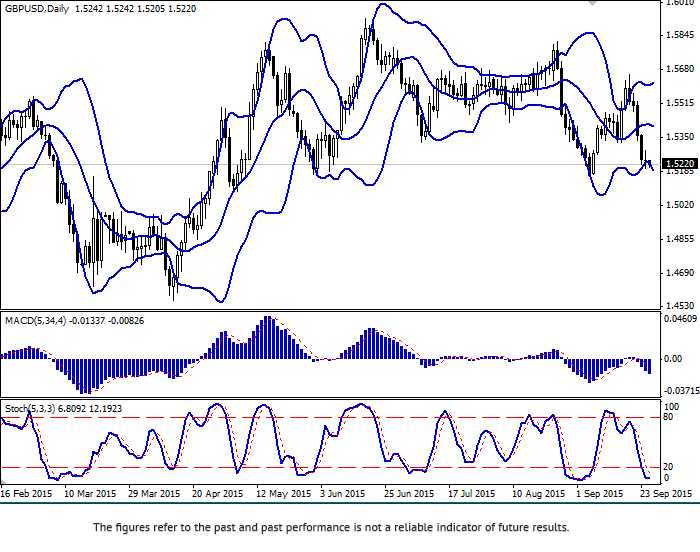Image resolution: width=700 pixels, height=552 pixels.
Task: Click the 1.5350 price axis value
Action: (x=680, y=137)
